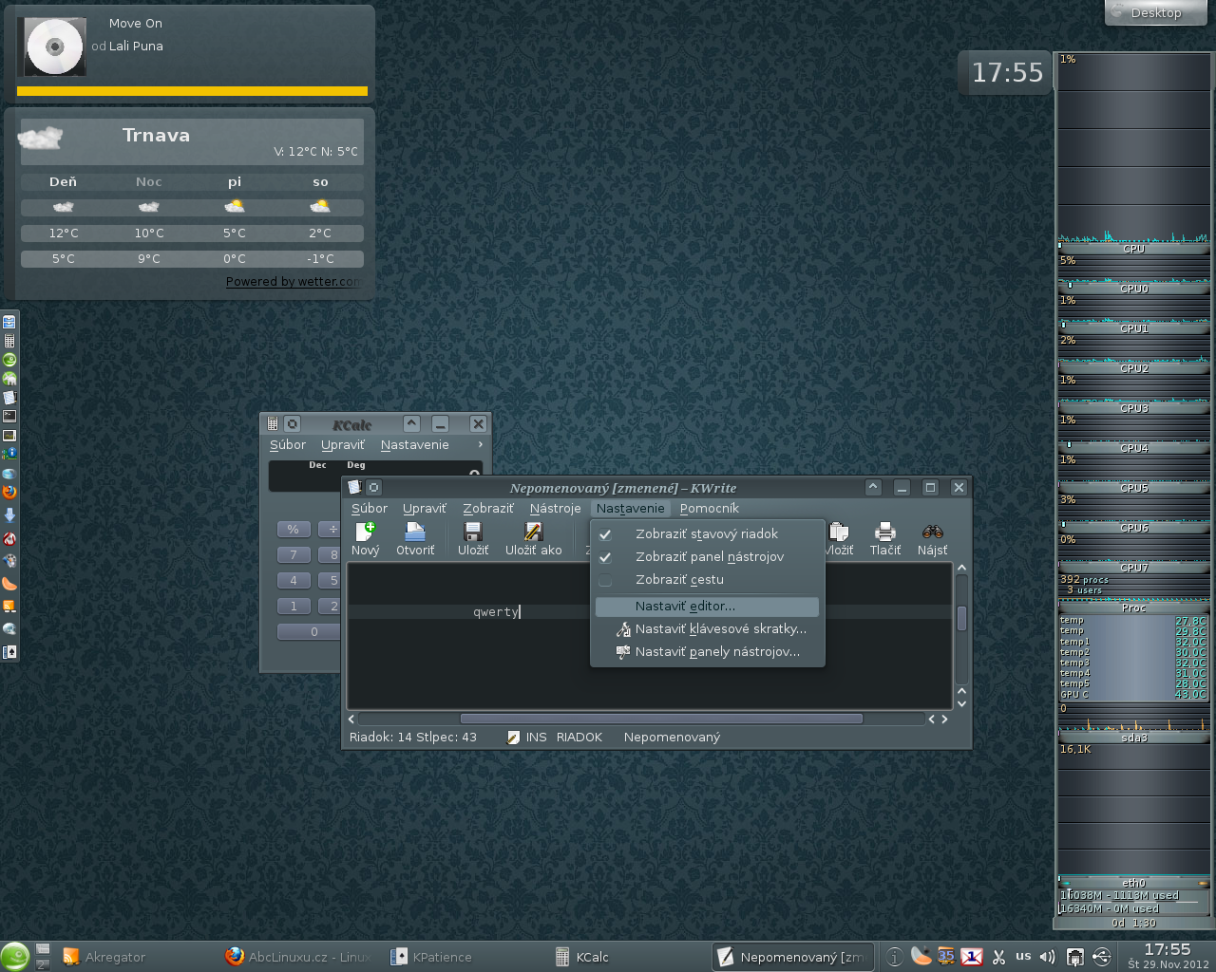Click the calendar tray icon showing 35
This screenshot has width=1216, height=972.
tap(946, 956)
